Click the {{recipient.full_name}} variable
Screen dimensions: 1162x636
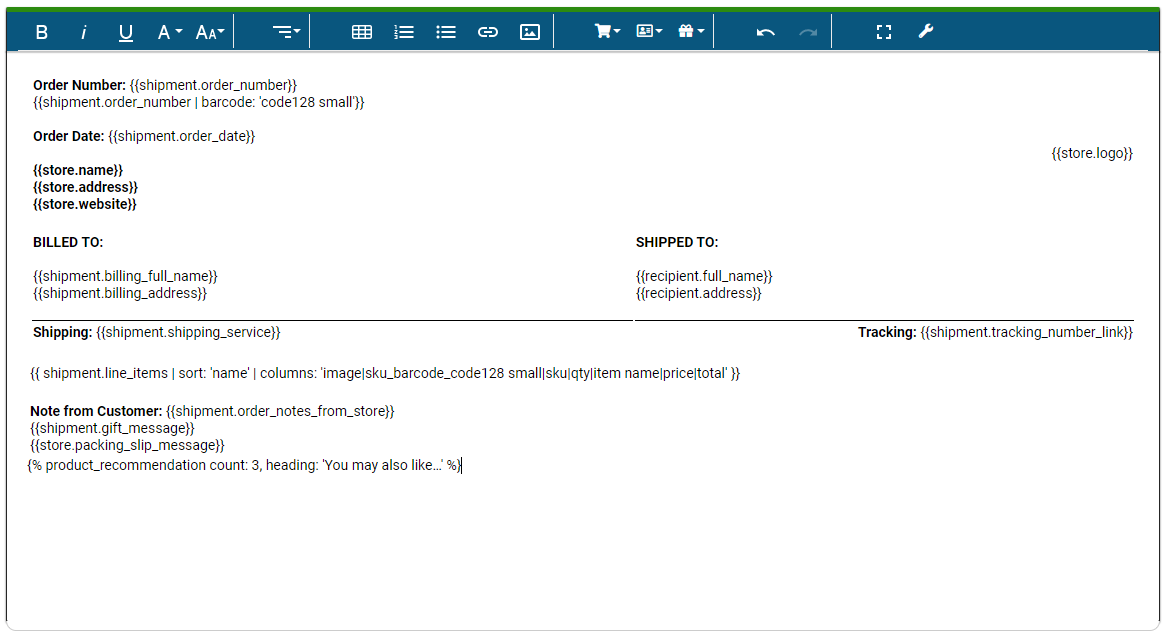click(x=704, y=276)
